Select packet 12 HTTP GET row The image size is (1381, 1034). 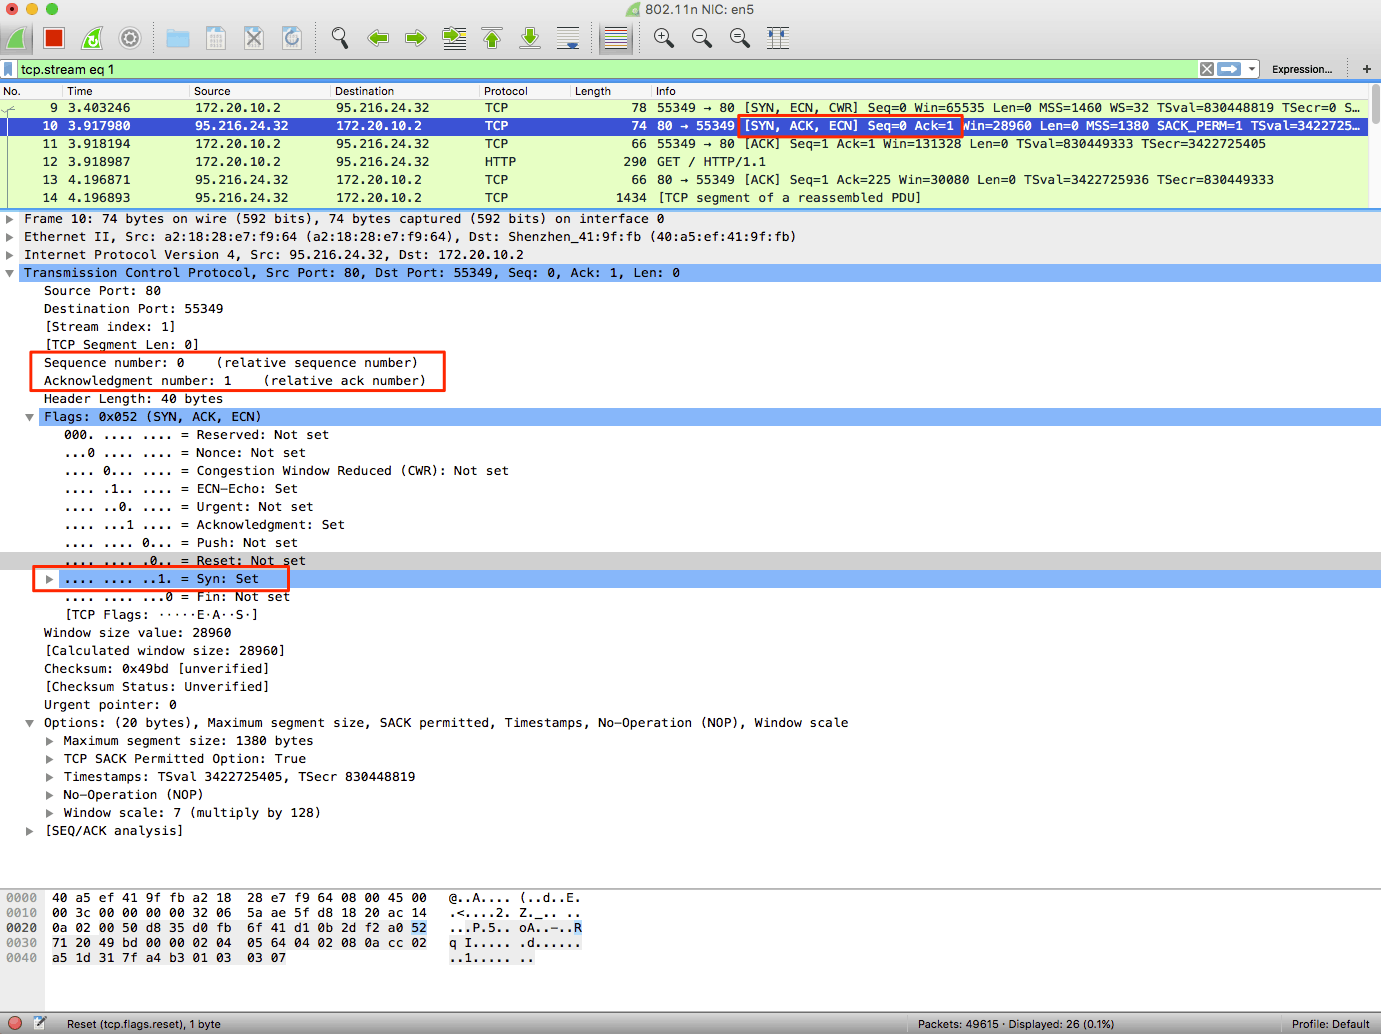pos(684,162)
